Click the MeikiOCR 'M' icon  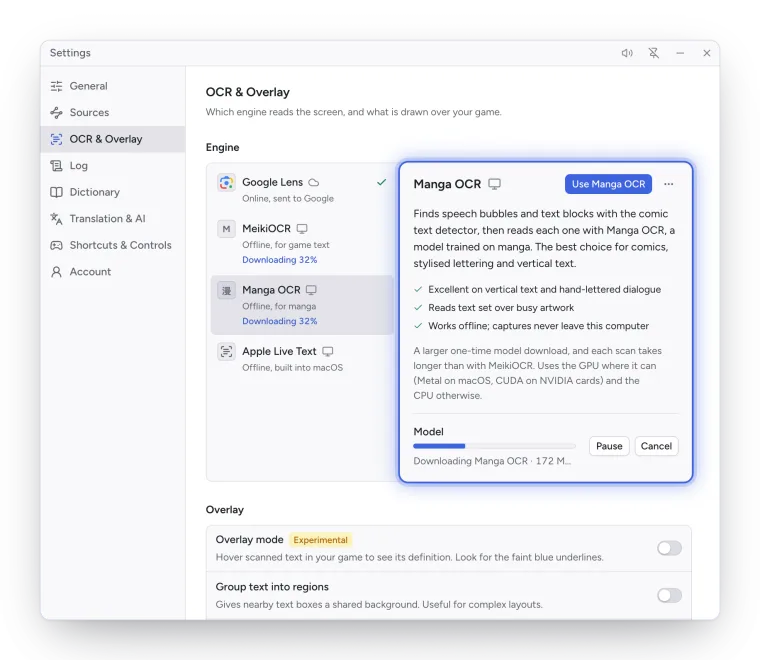click(226, 229)
